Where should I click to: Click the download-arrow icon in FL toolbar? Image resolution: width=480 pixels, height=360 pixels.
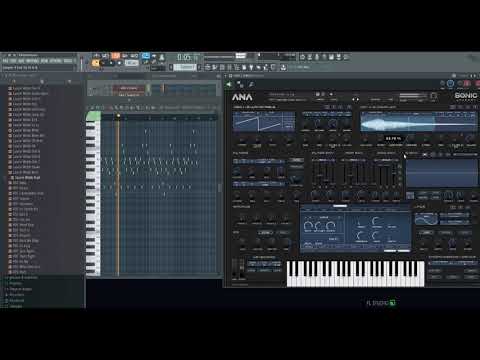click(283, 67)
